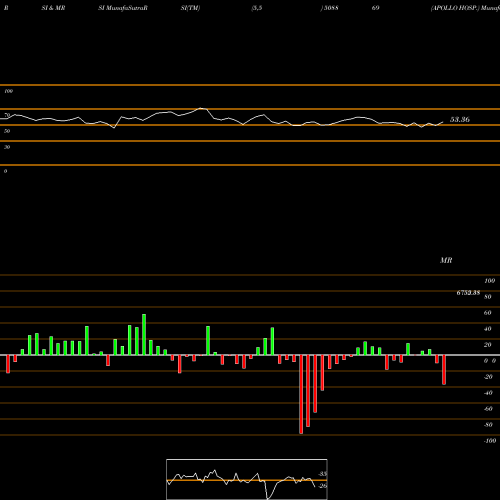Click the 50 label on RSI axis
Screen dimensions: 500x500
7,131
